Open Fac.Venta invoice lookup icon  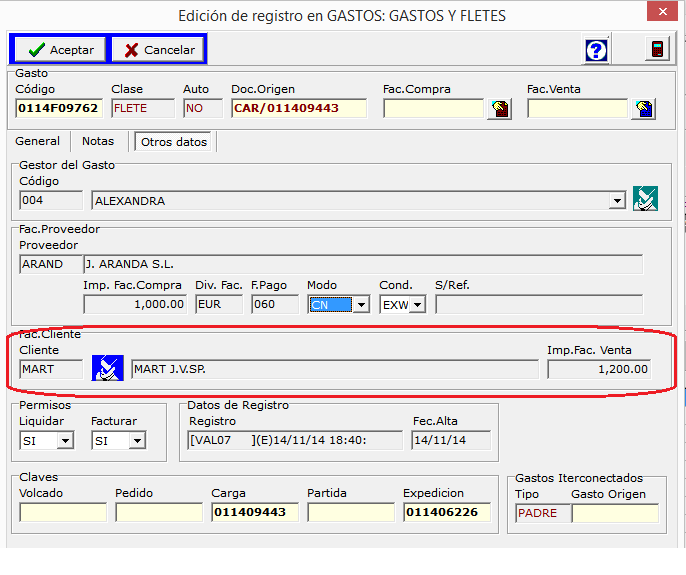(644, 109)
